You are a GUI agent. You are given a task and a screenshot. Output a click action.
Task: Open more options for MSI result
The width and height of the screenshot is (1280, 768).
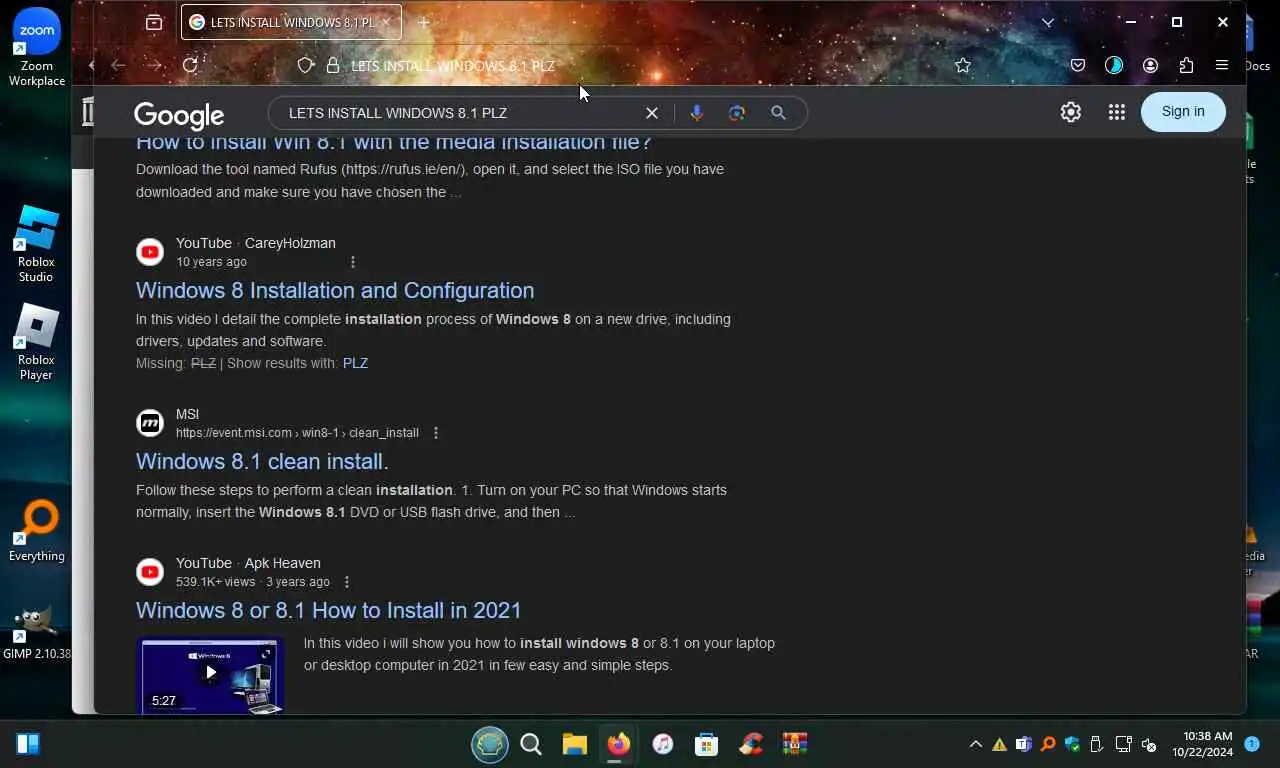tap(435, 433)
